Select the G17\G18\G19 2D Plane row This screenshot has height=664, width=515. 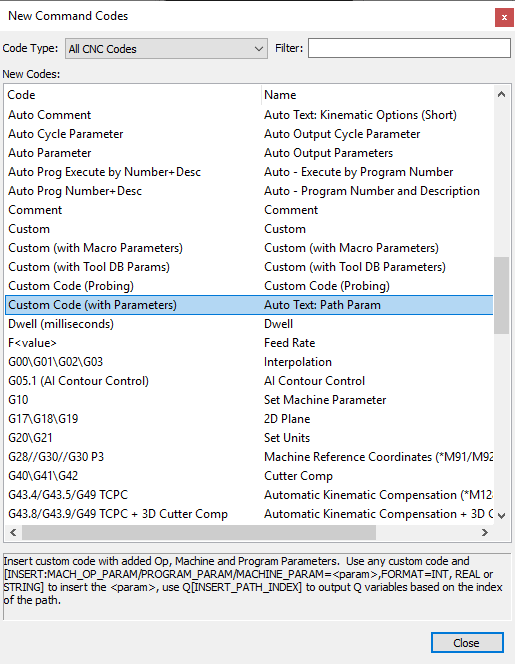click(x=249, y=419)
